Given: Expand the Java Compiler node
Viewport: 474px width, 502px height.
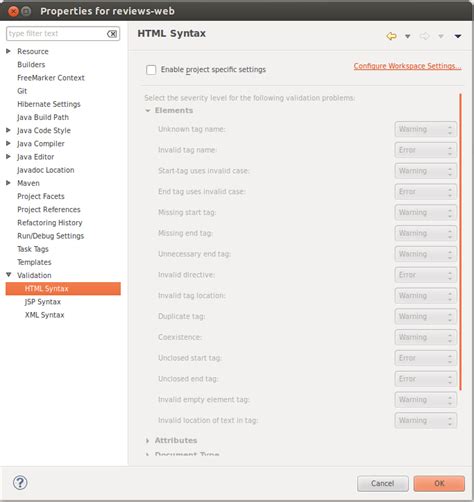Looking at the screenshot, I should click(9, 143).
